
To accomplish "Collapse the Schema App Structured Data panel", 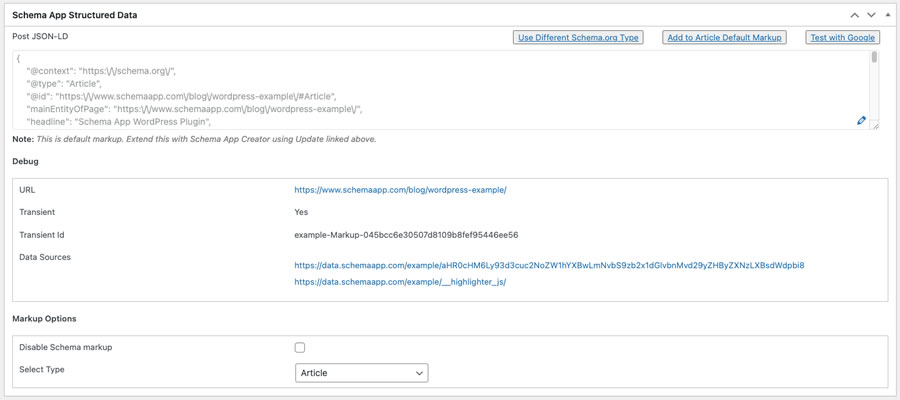I will (887, 15).
